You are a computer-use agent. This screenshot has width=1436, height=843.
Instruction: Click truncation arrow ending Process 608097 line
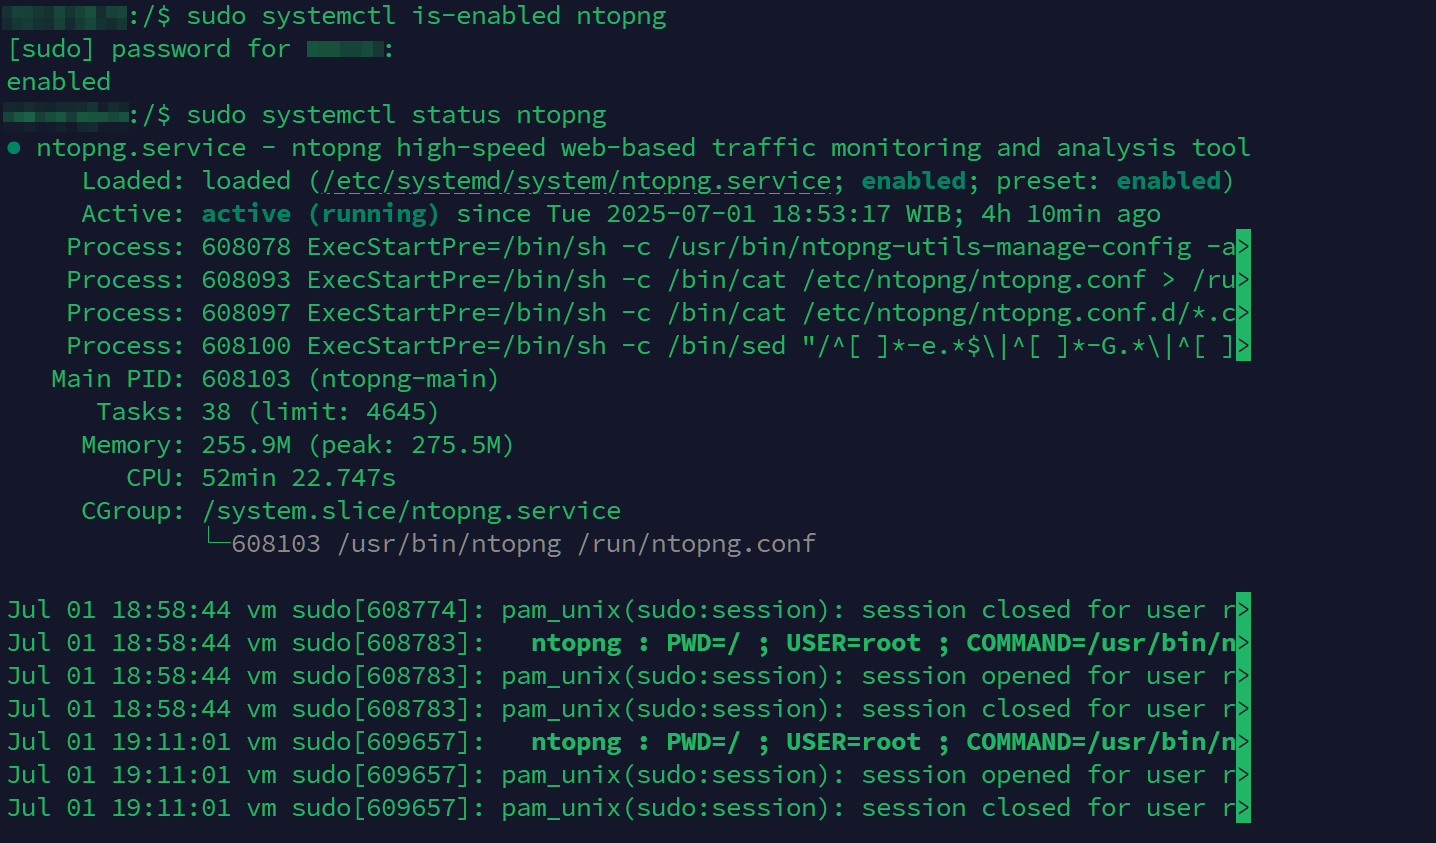[1243, 313]
